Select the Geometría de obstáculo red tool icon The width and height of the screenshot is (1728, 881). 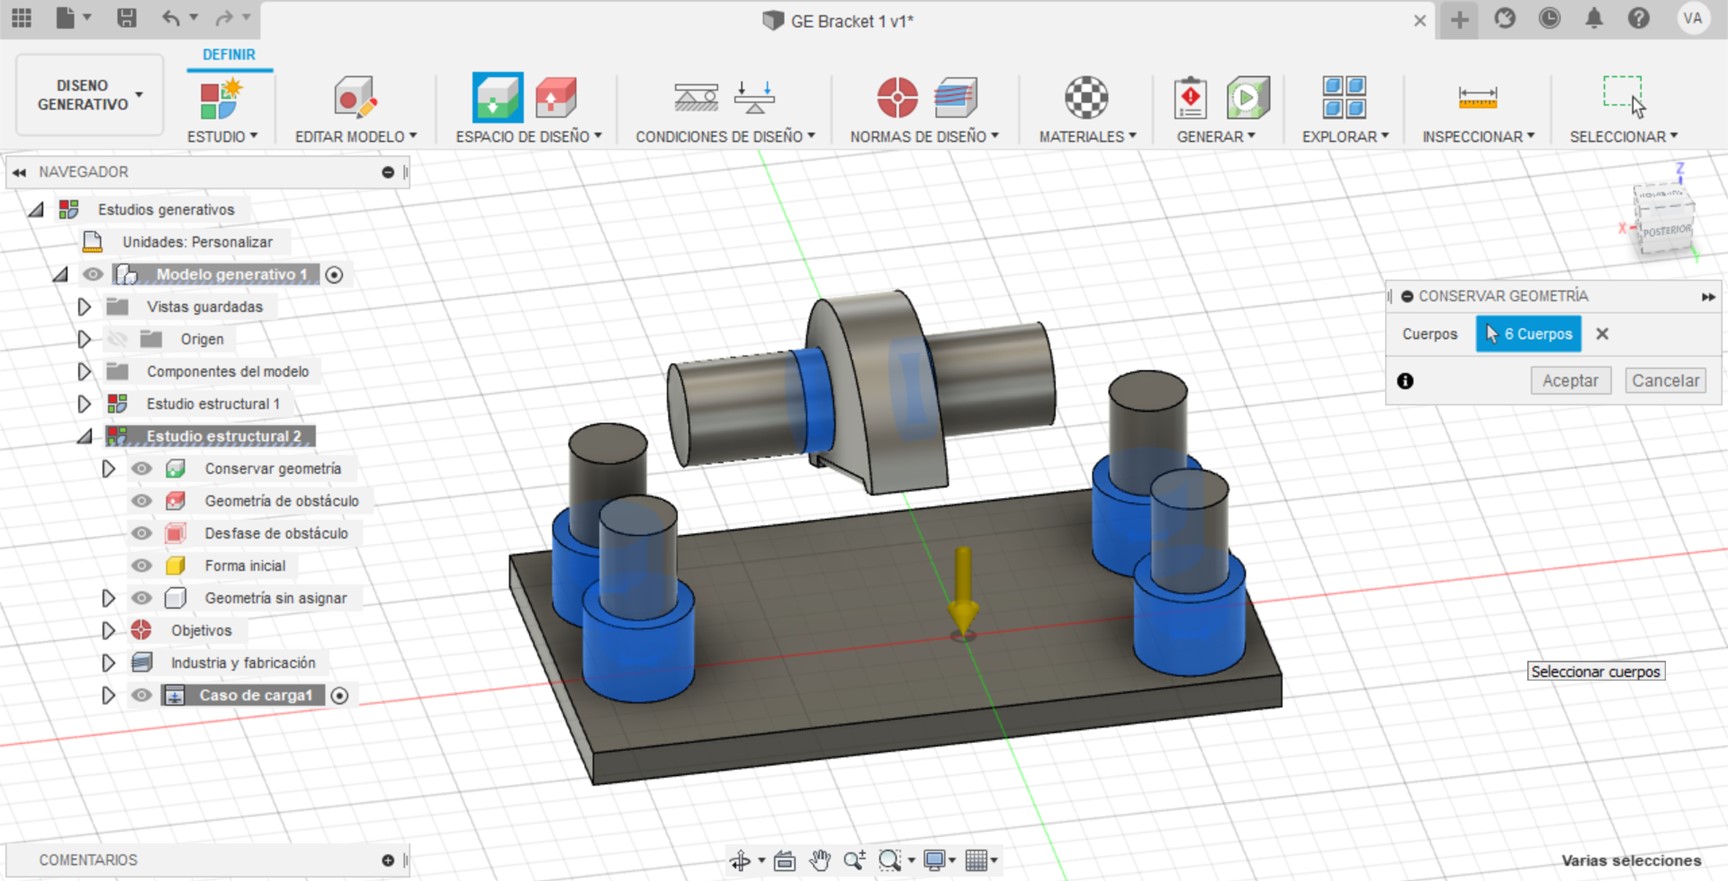556,98
